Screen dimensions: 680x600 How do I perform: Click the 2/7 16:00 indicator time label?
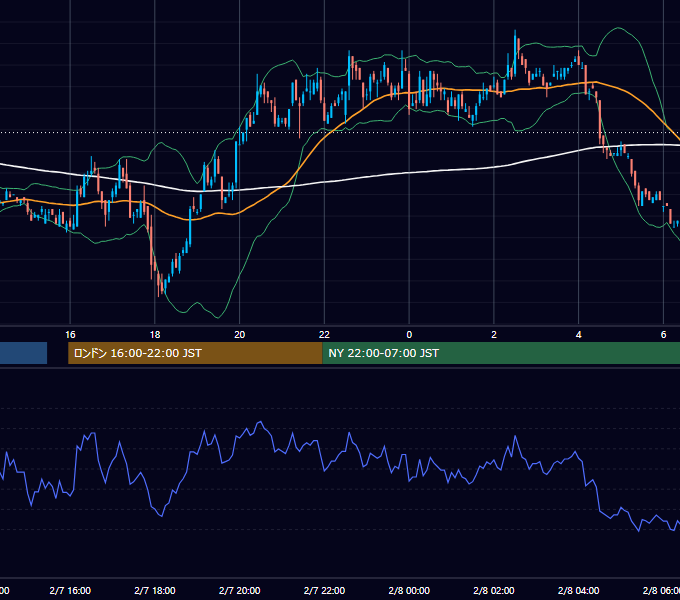click(x=70, y=590)
